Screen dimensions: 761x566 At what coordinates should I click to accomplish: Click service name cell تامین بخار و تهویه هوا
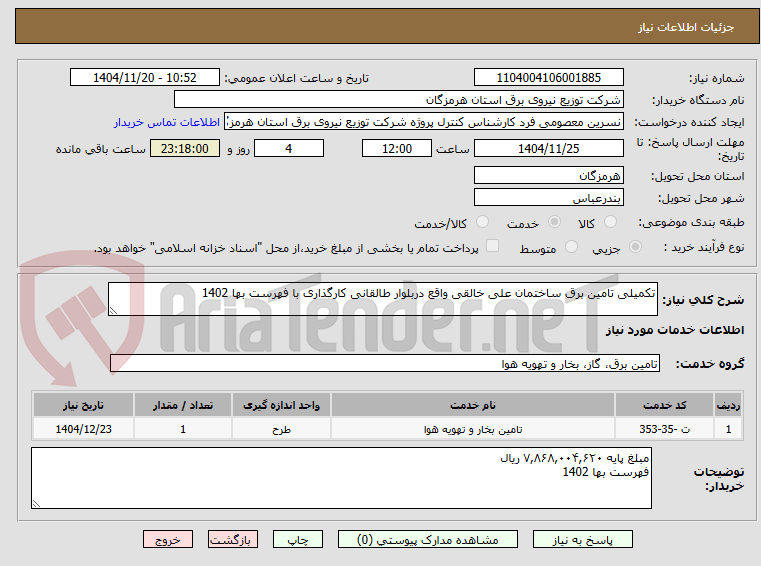(473, 429)
